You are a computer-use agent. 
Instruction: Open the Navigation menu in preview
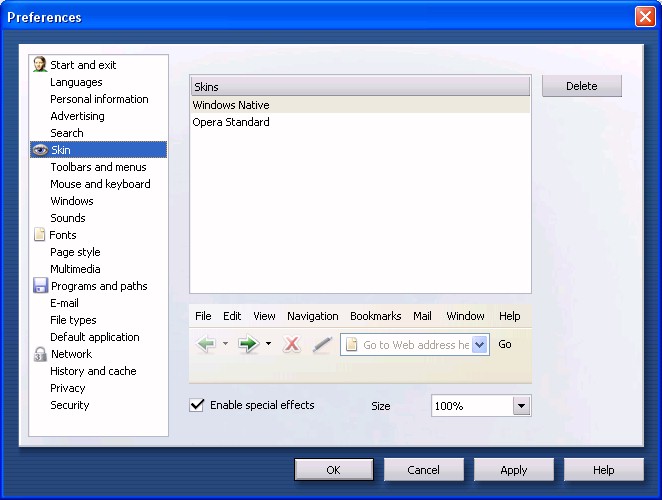[x=312, y=316]
